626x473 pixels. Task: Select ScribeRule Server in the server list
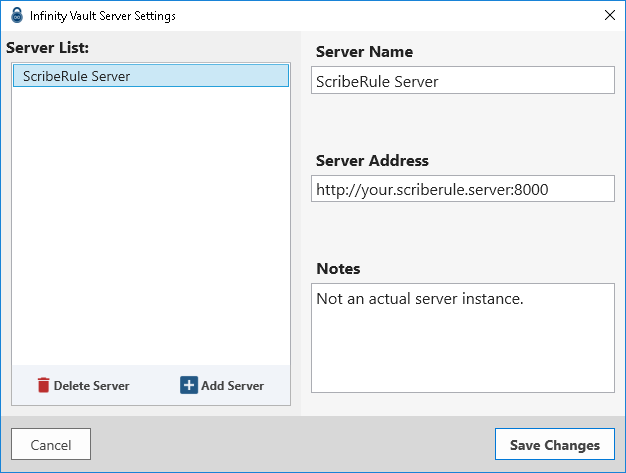pyautogui.click(x=150, y=76)
